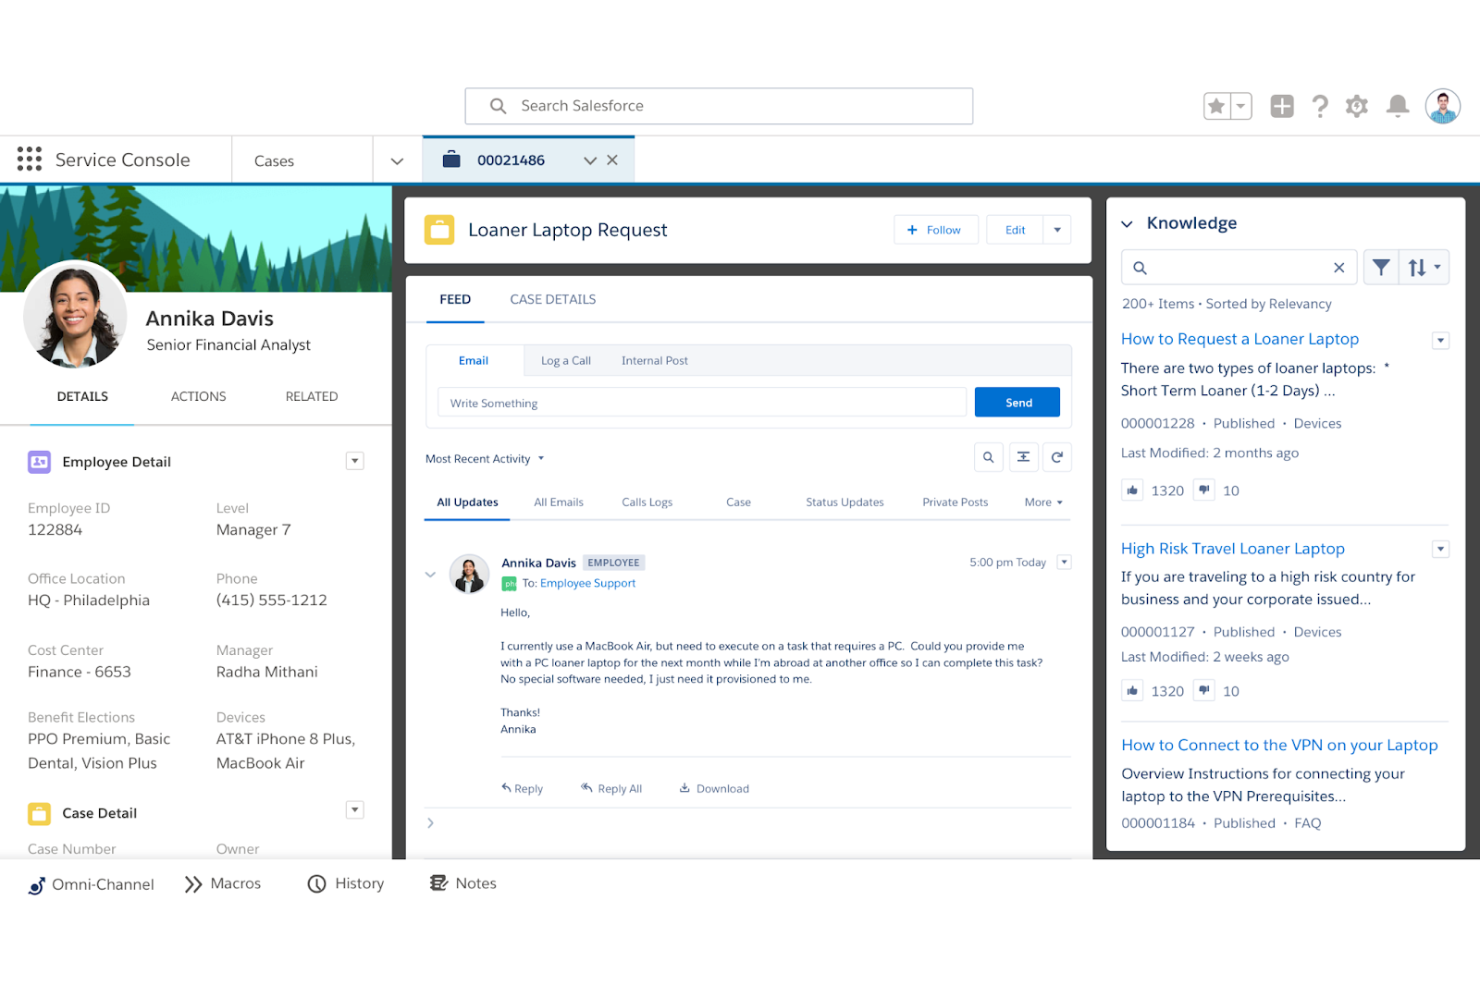Open the Setup gear icon
Viewport: 1480px width, 987px height.
1356,105
